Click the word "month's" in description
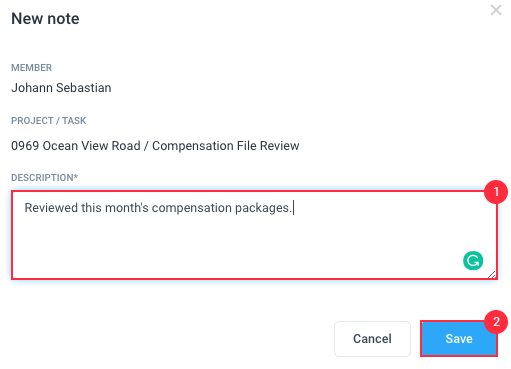Viewport: 511px width, 369px height. pos(127,208)
